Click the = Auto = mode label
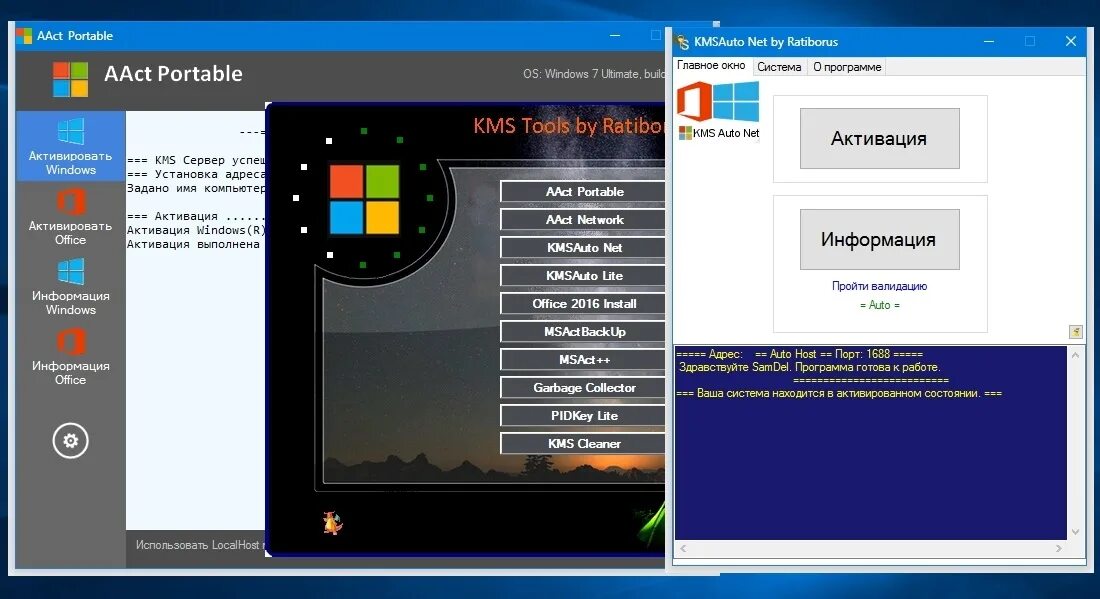The image size is (1100, 599). [879, 305]
